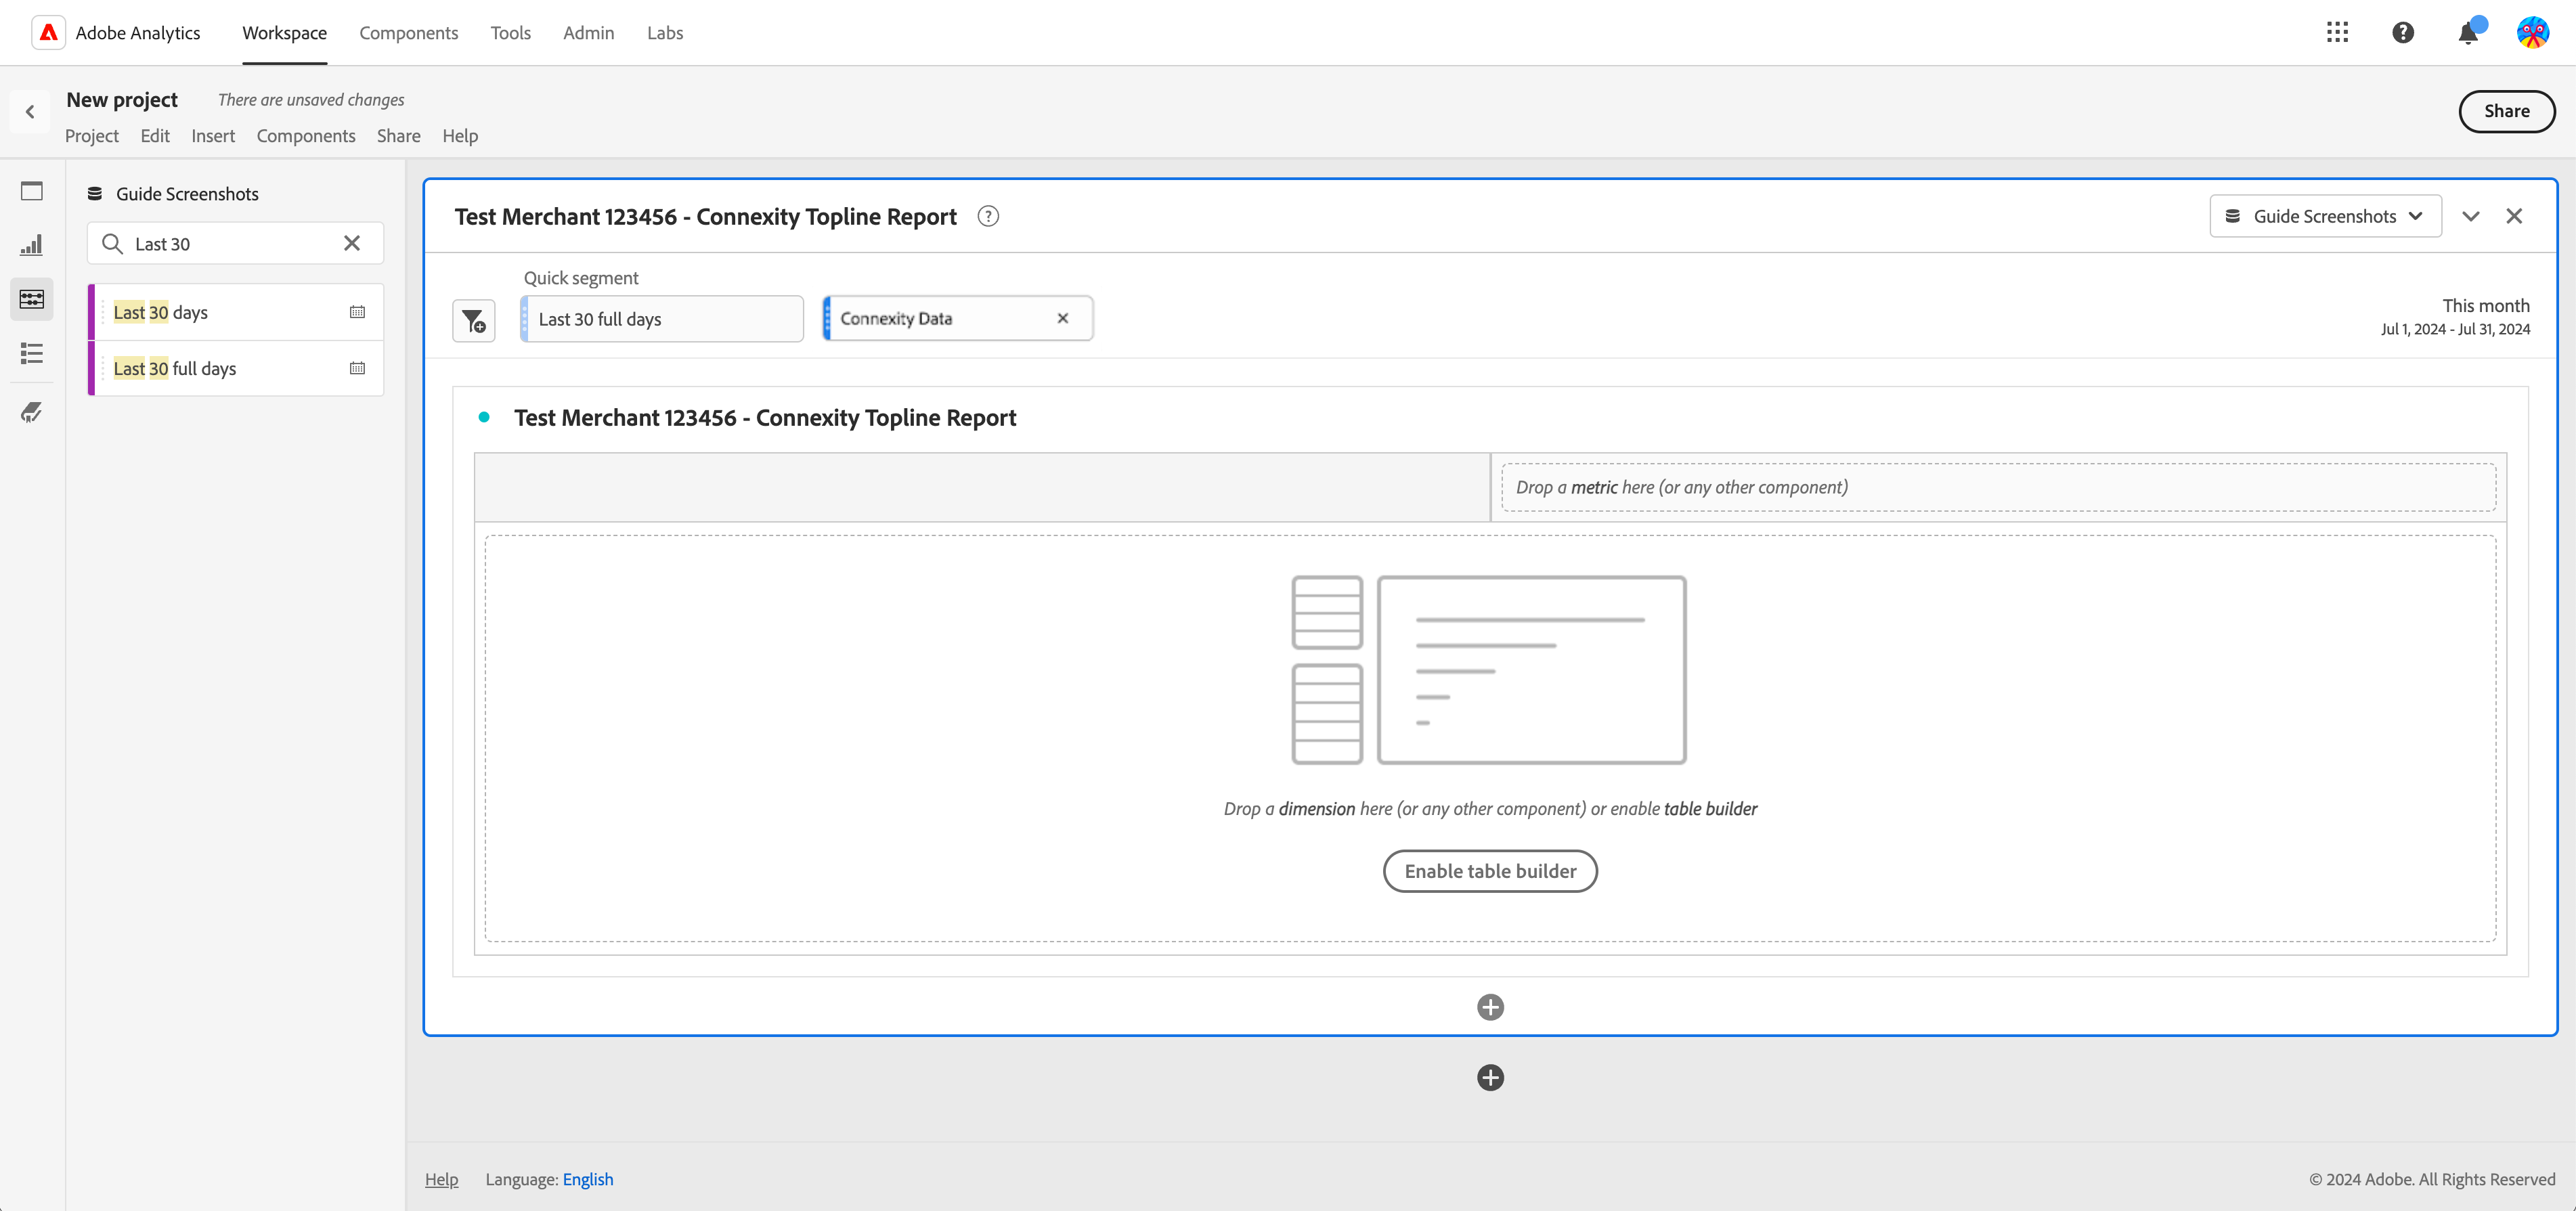Open the notifications bell icon
Image resolution: width=2576 pixels, height=1211 pixels.
(2468, 33)
